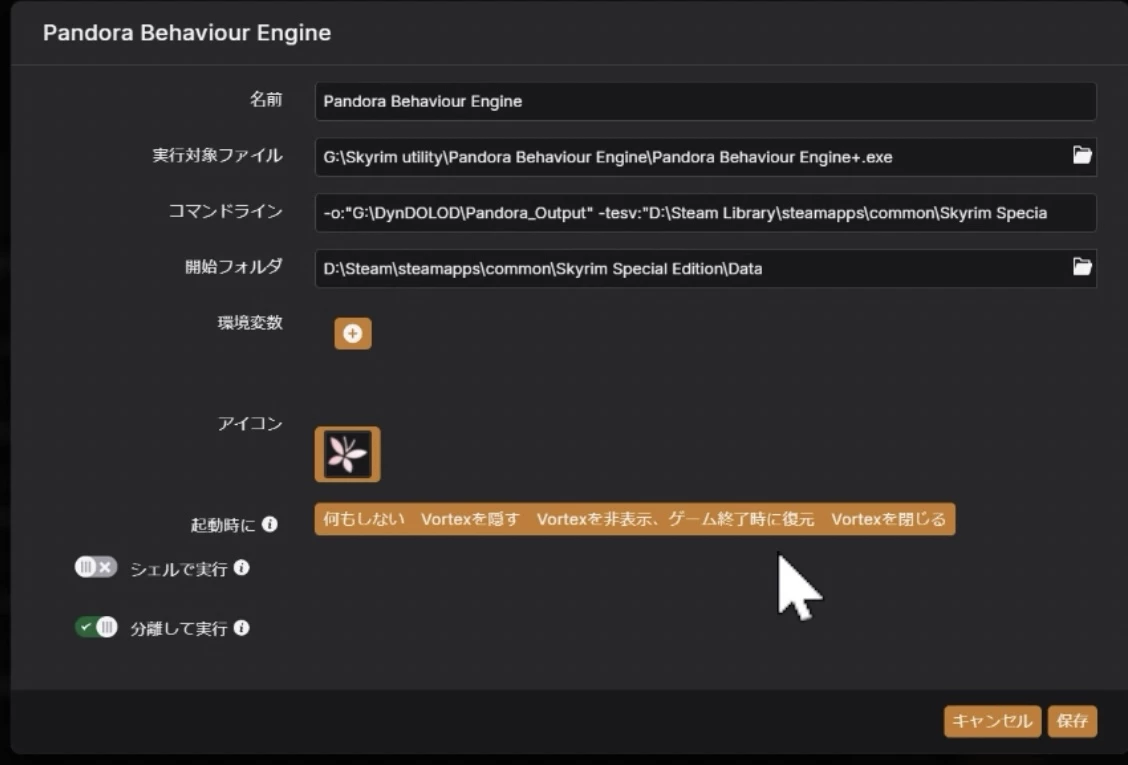Viewport: 1128px width, 765px height.
Task: Browse for start folder via folder icon
Action: (1082, 267)
